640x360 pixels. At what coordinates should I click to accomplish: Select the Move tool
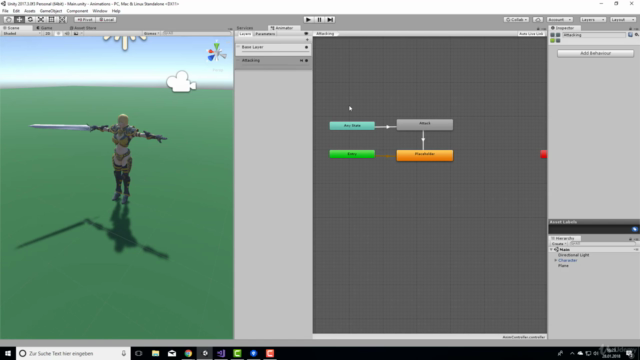[19, 20]
